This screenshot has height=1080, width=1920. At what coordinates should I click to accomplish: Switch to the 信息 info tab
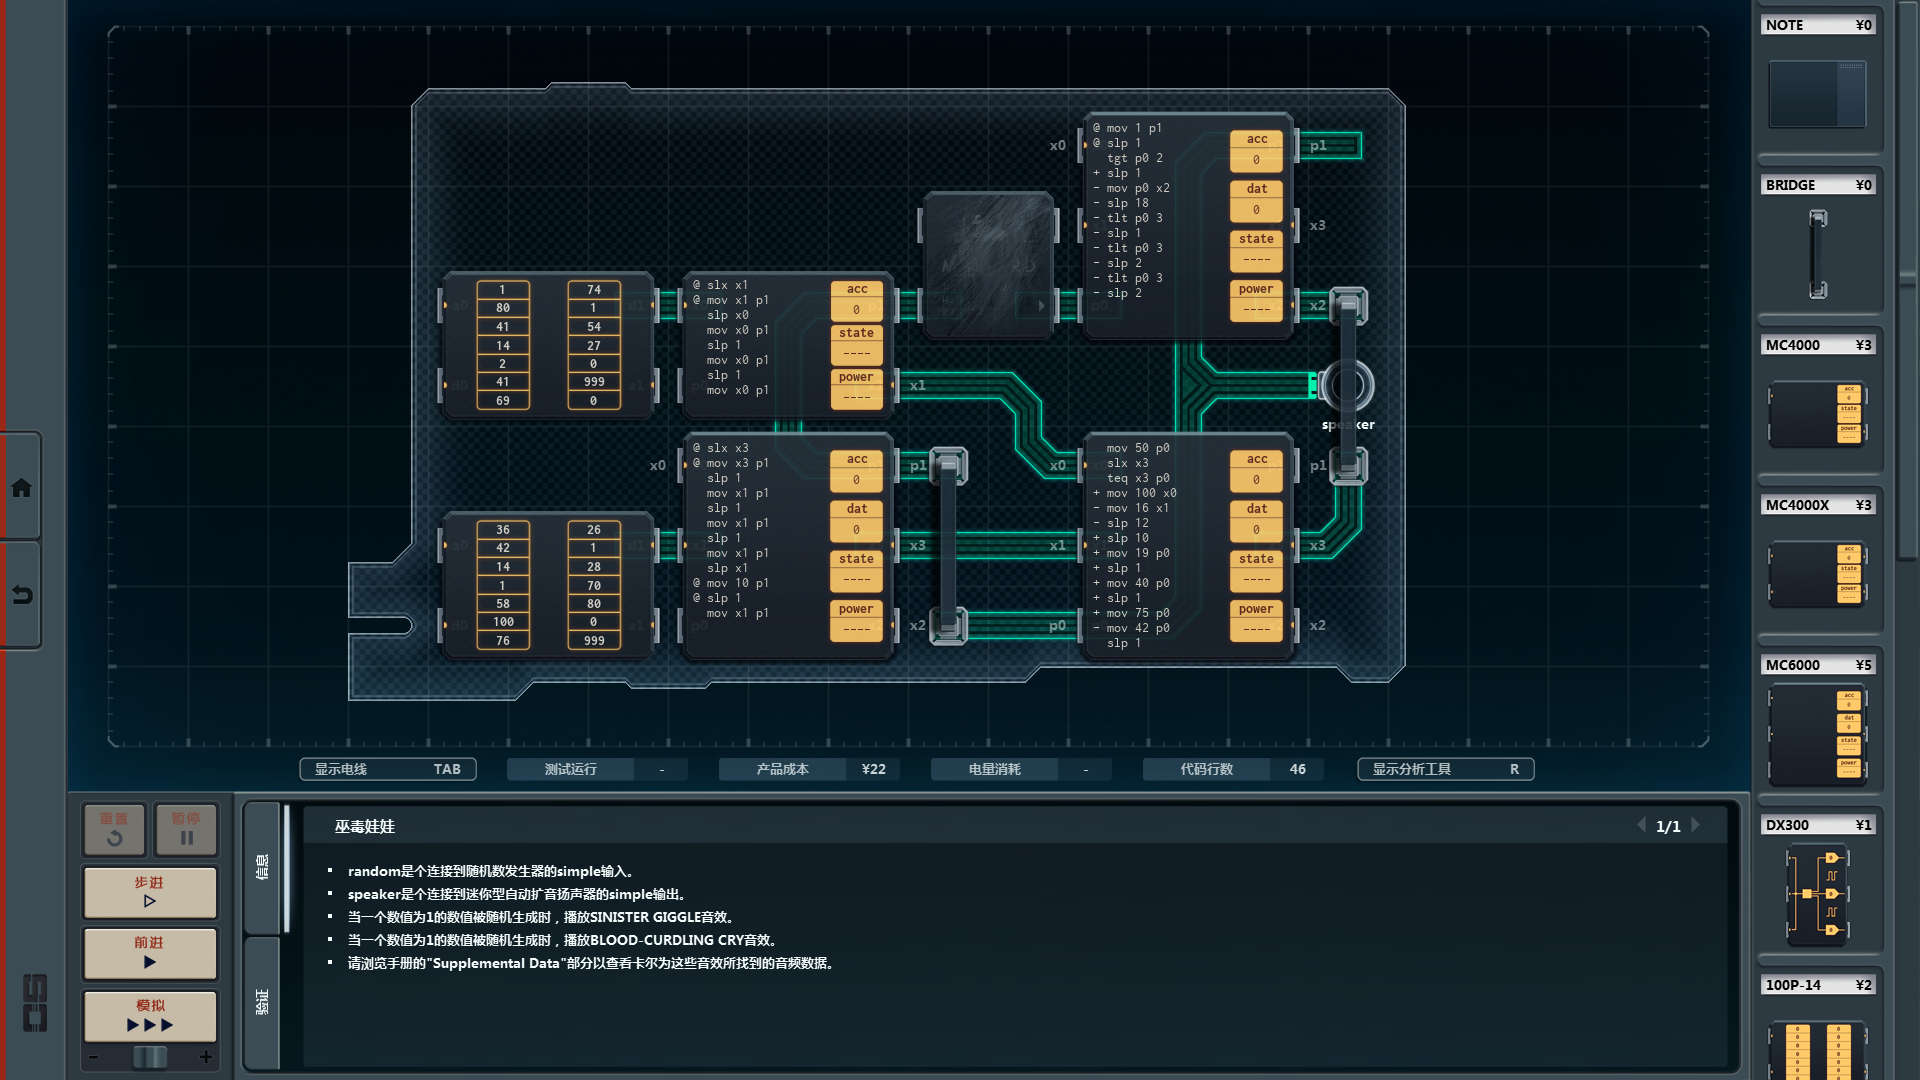pyautogui.click(x=262, y=867)
